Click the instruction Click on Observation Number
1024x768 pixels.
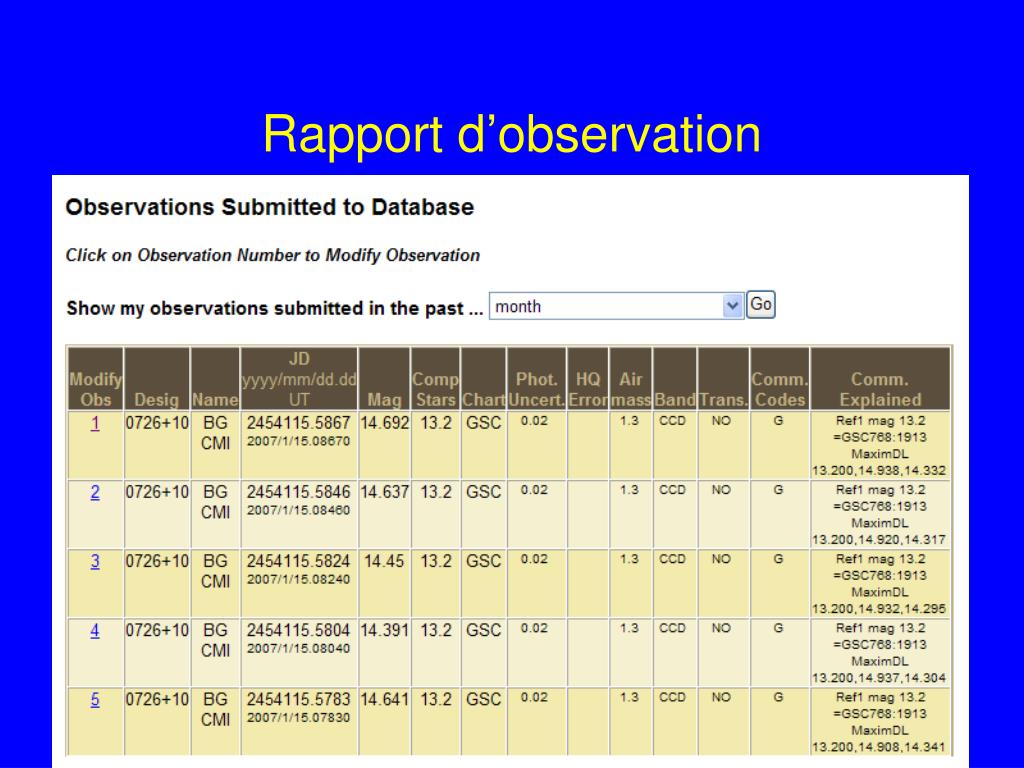273,255
